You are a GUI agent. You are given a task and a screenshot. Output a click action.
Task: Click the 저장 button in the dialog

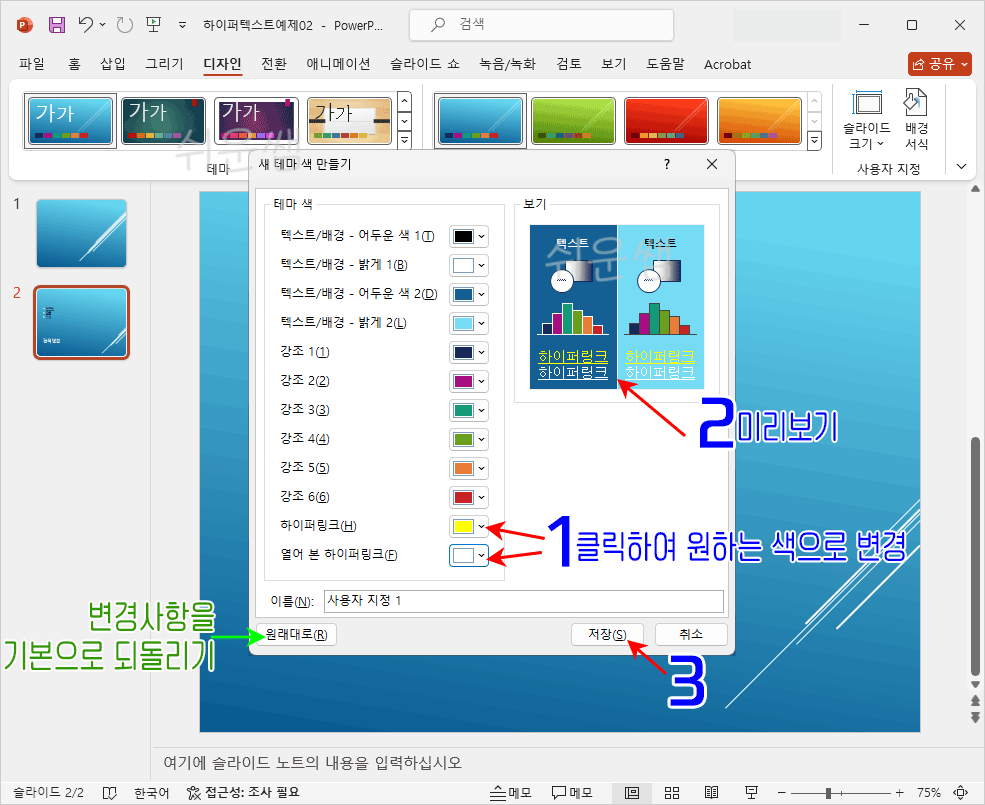(x=606, y=634)
